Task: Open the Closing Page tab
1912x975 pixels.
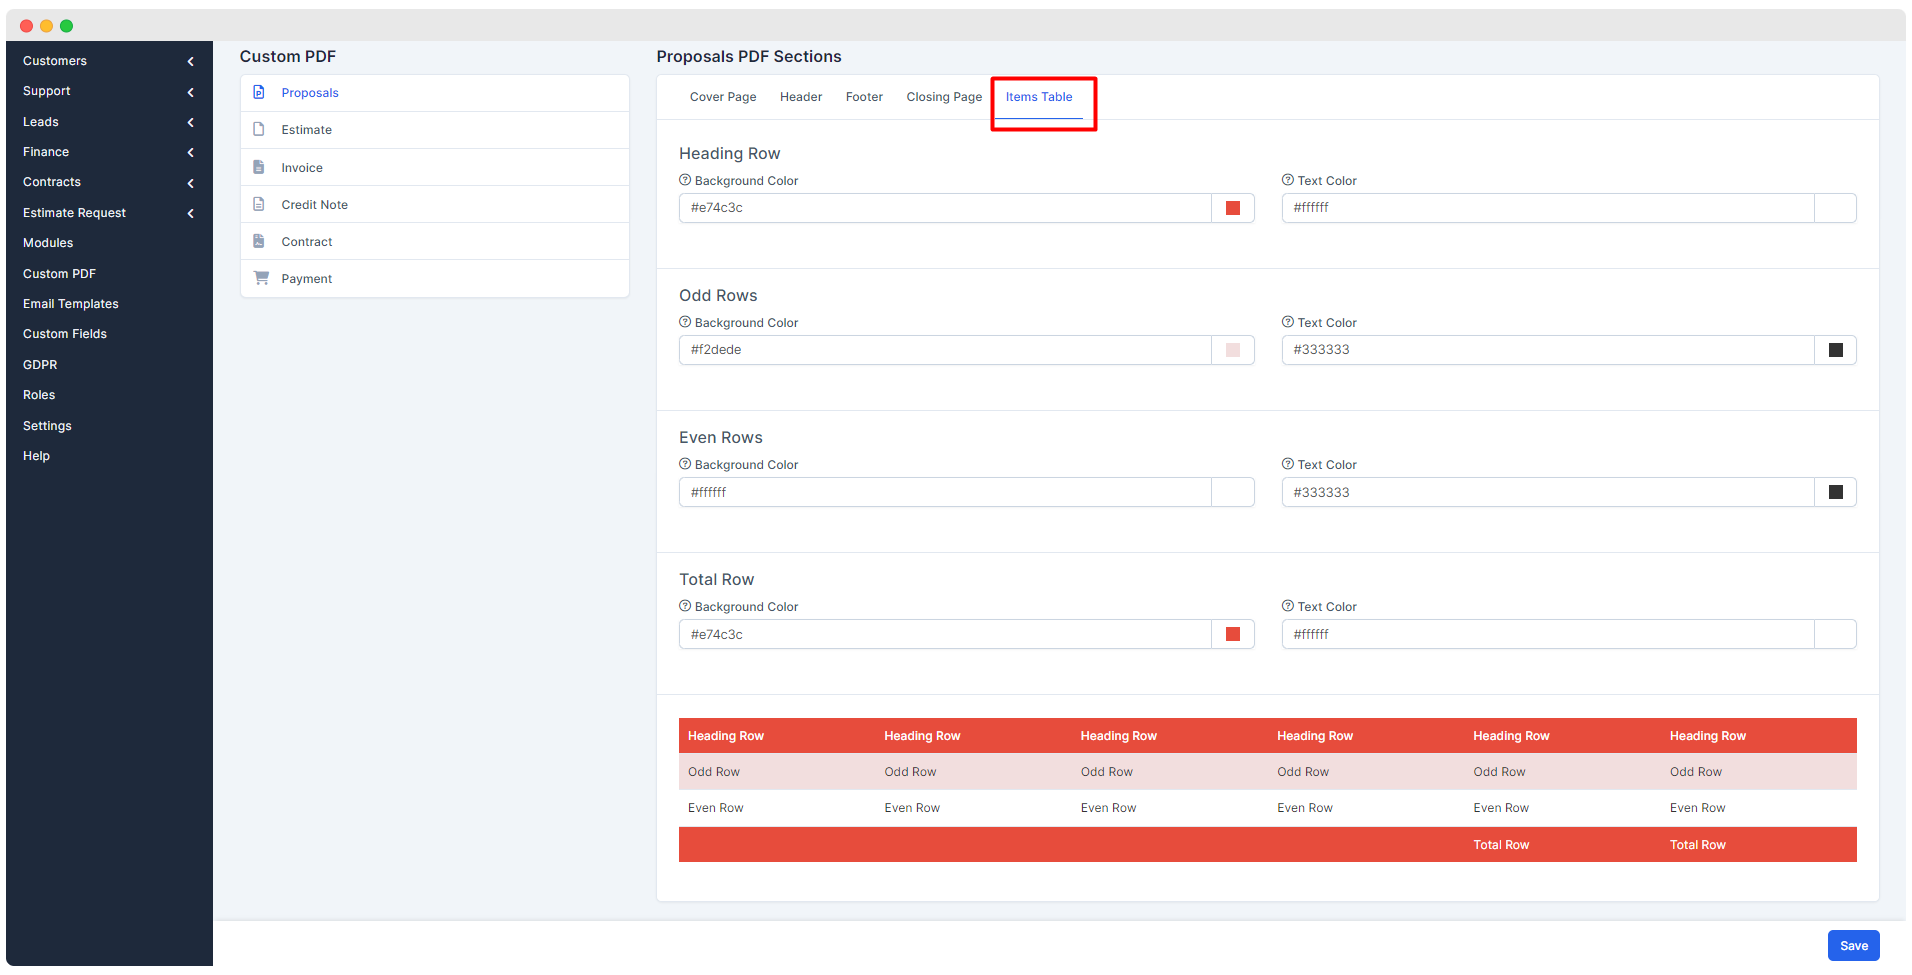Action: [944, 97]
